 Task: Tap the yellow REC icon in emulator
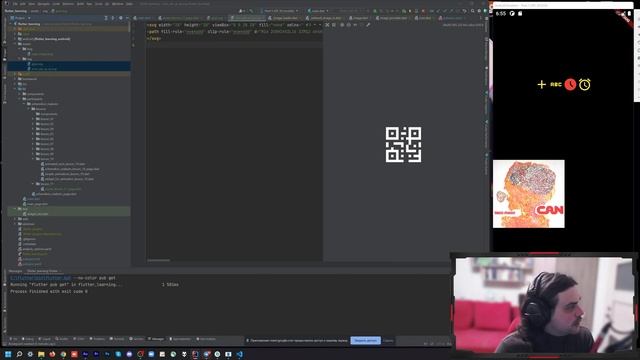[x=556, y=84]
